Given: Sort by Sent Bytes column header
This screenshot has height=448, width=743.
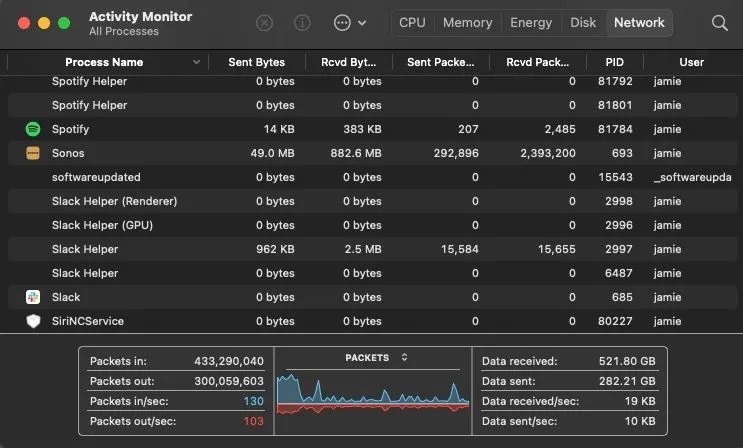Looking at the screenshot, I should [256, 62].
